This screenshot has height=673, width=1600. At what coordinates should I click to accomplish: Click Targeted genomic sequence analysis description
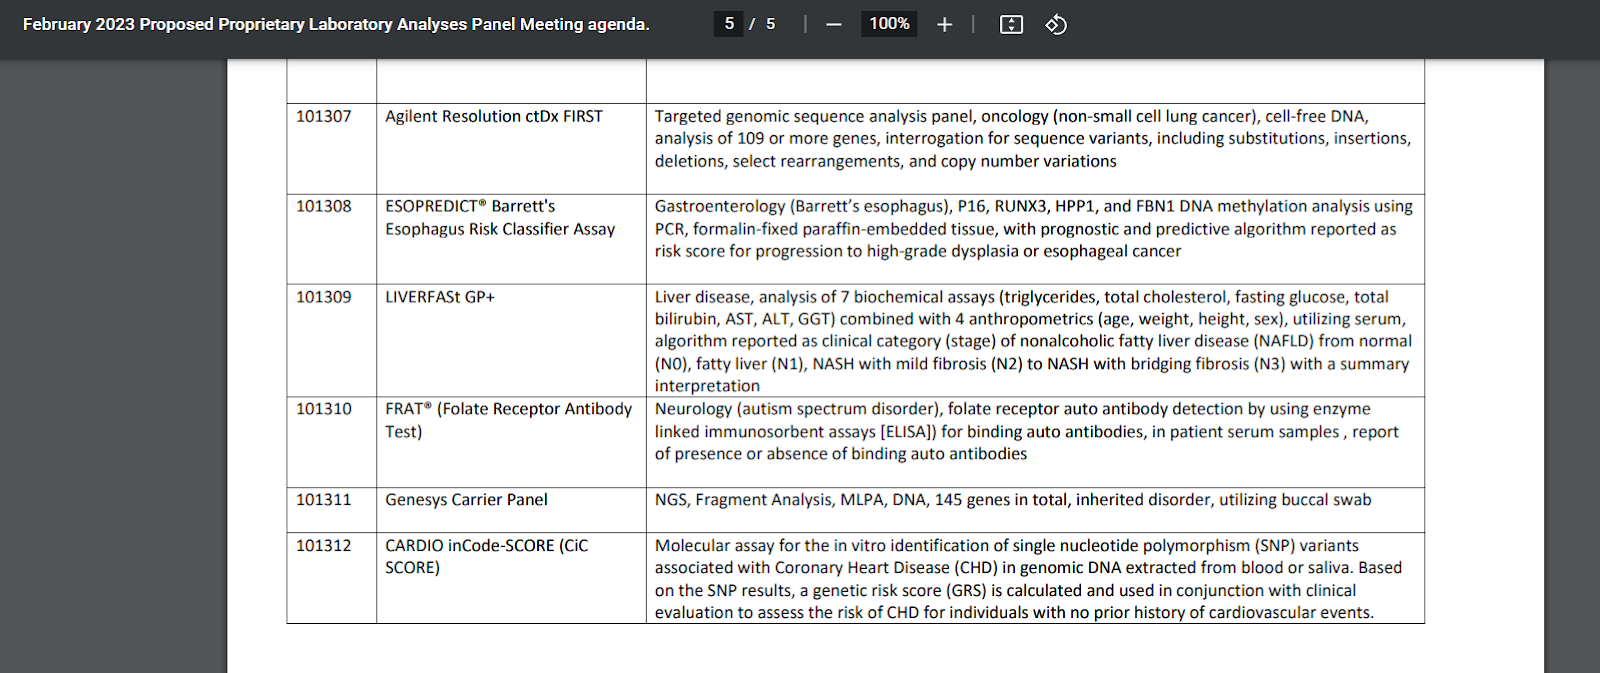(x=1033, y=139)
